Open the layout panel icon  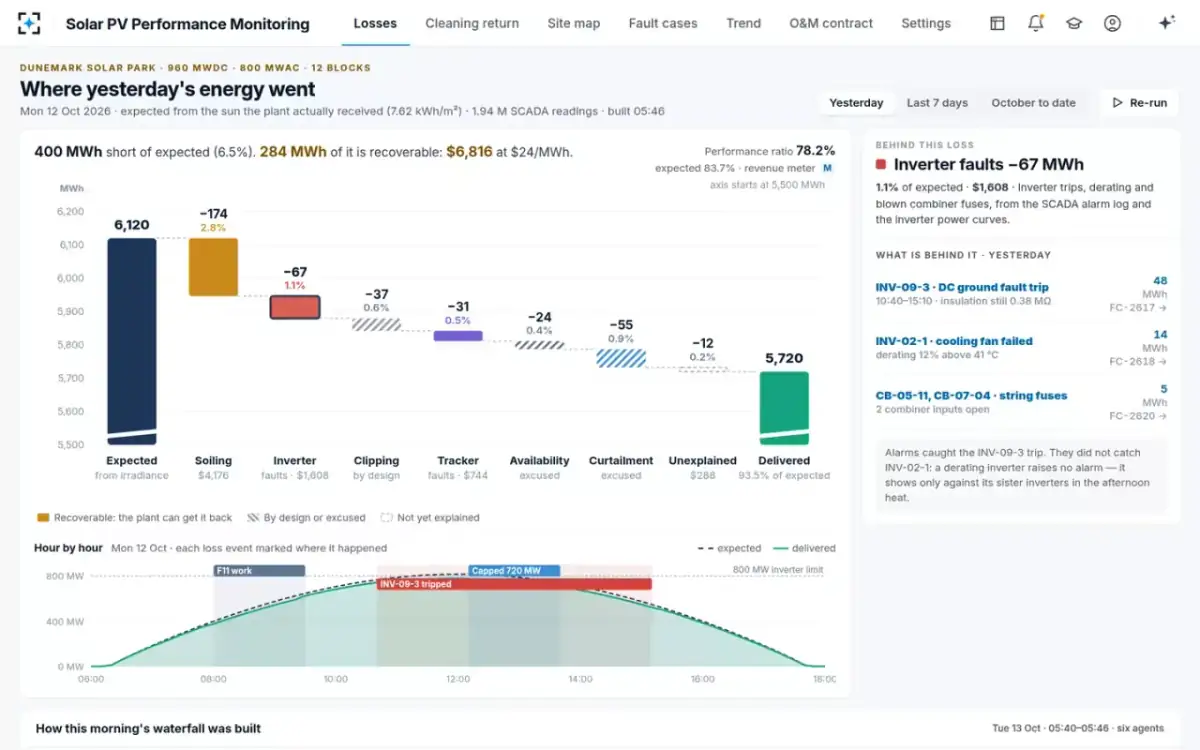click(997, 23)
